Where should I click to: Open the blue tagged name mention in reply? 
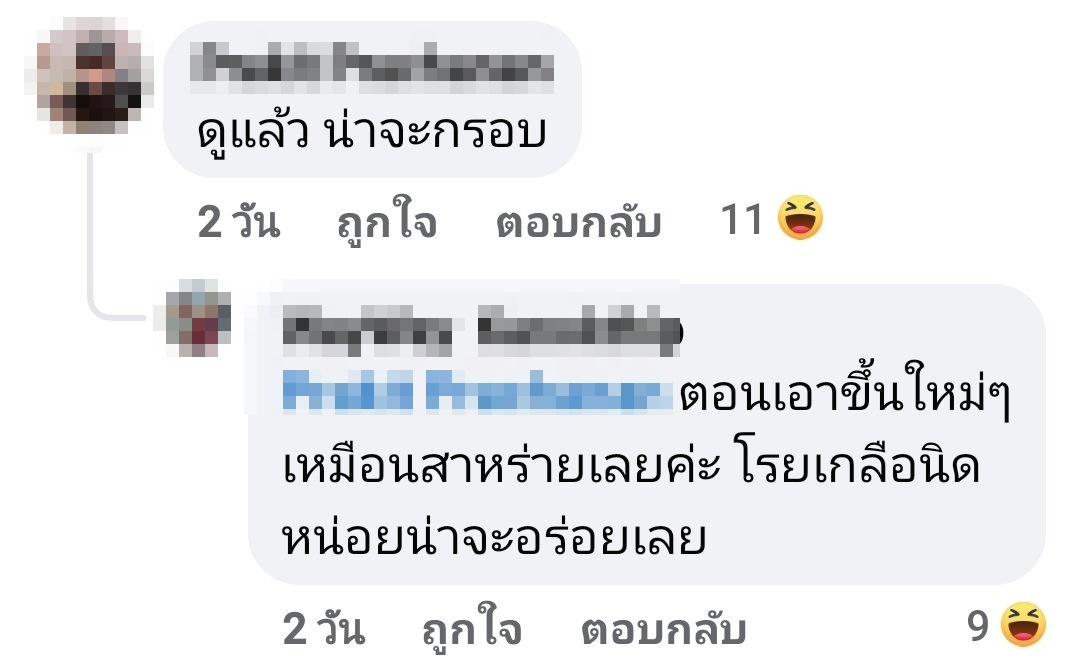coord(477,391)
